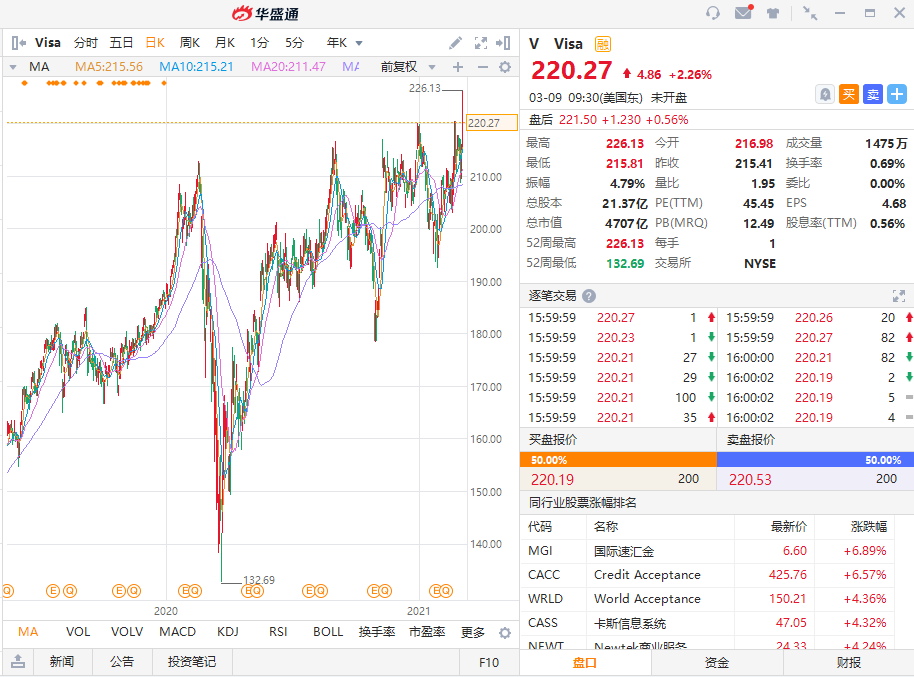This screenshot has width=914, height=677.
Task: Add Visa to watchlist plus icon
Action: [x=897, y=94]
